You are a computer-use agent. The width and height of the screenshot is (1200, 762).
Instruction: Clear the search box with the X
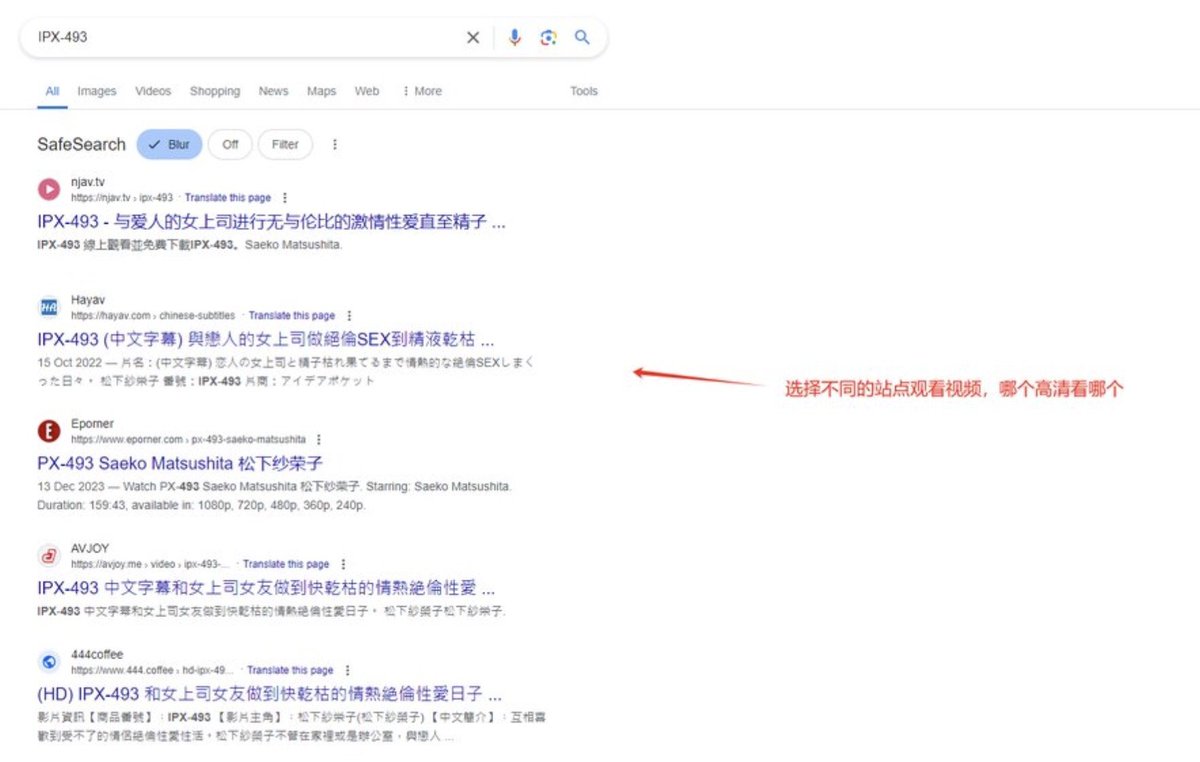[472, 37]
